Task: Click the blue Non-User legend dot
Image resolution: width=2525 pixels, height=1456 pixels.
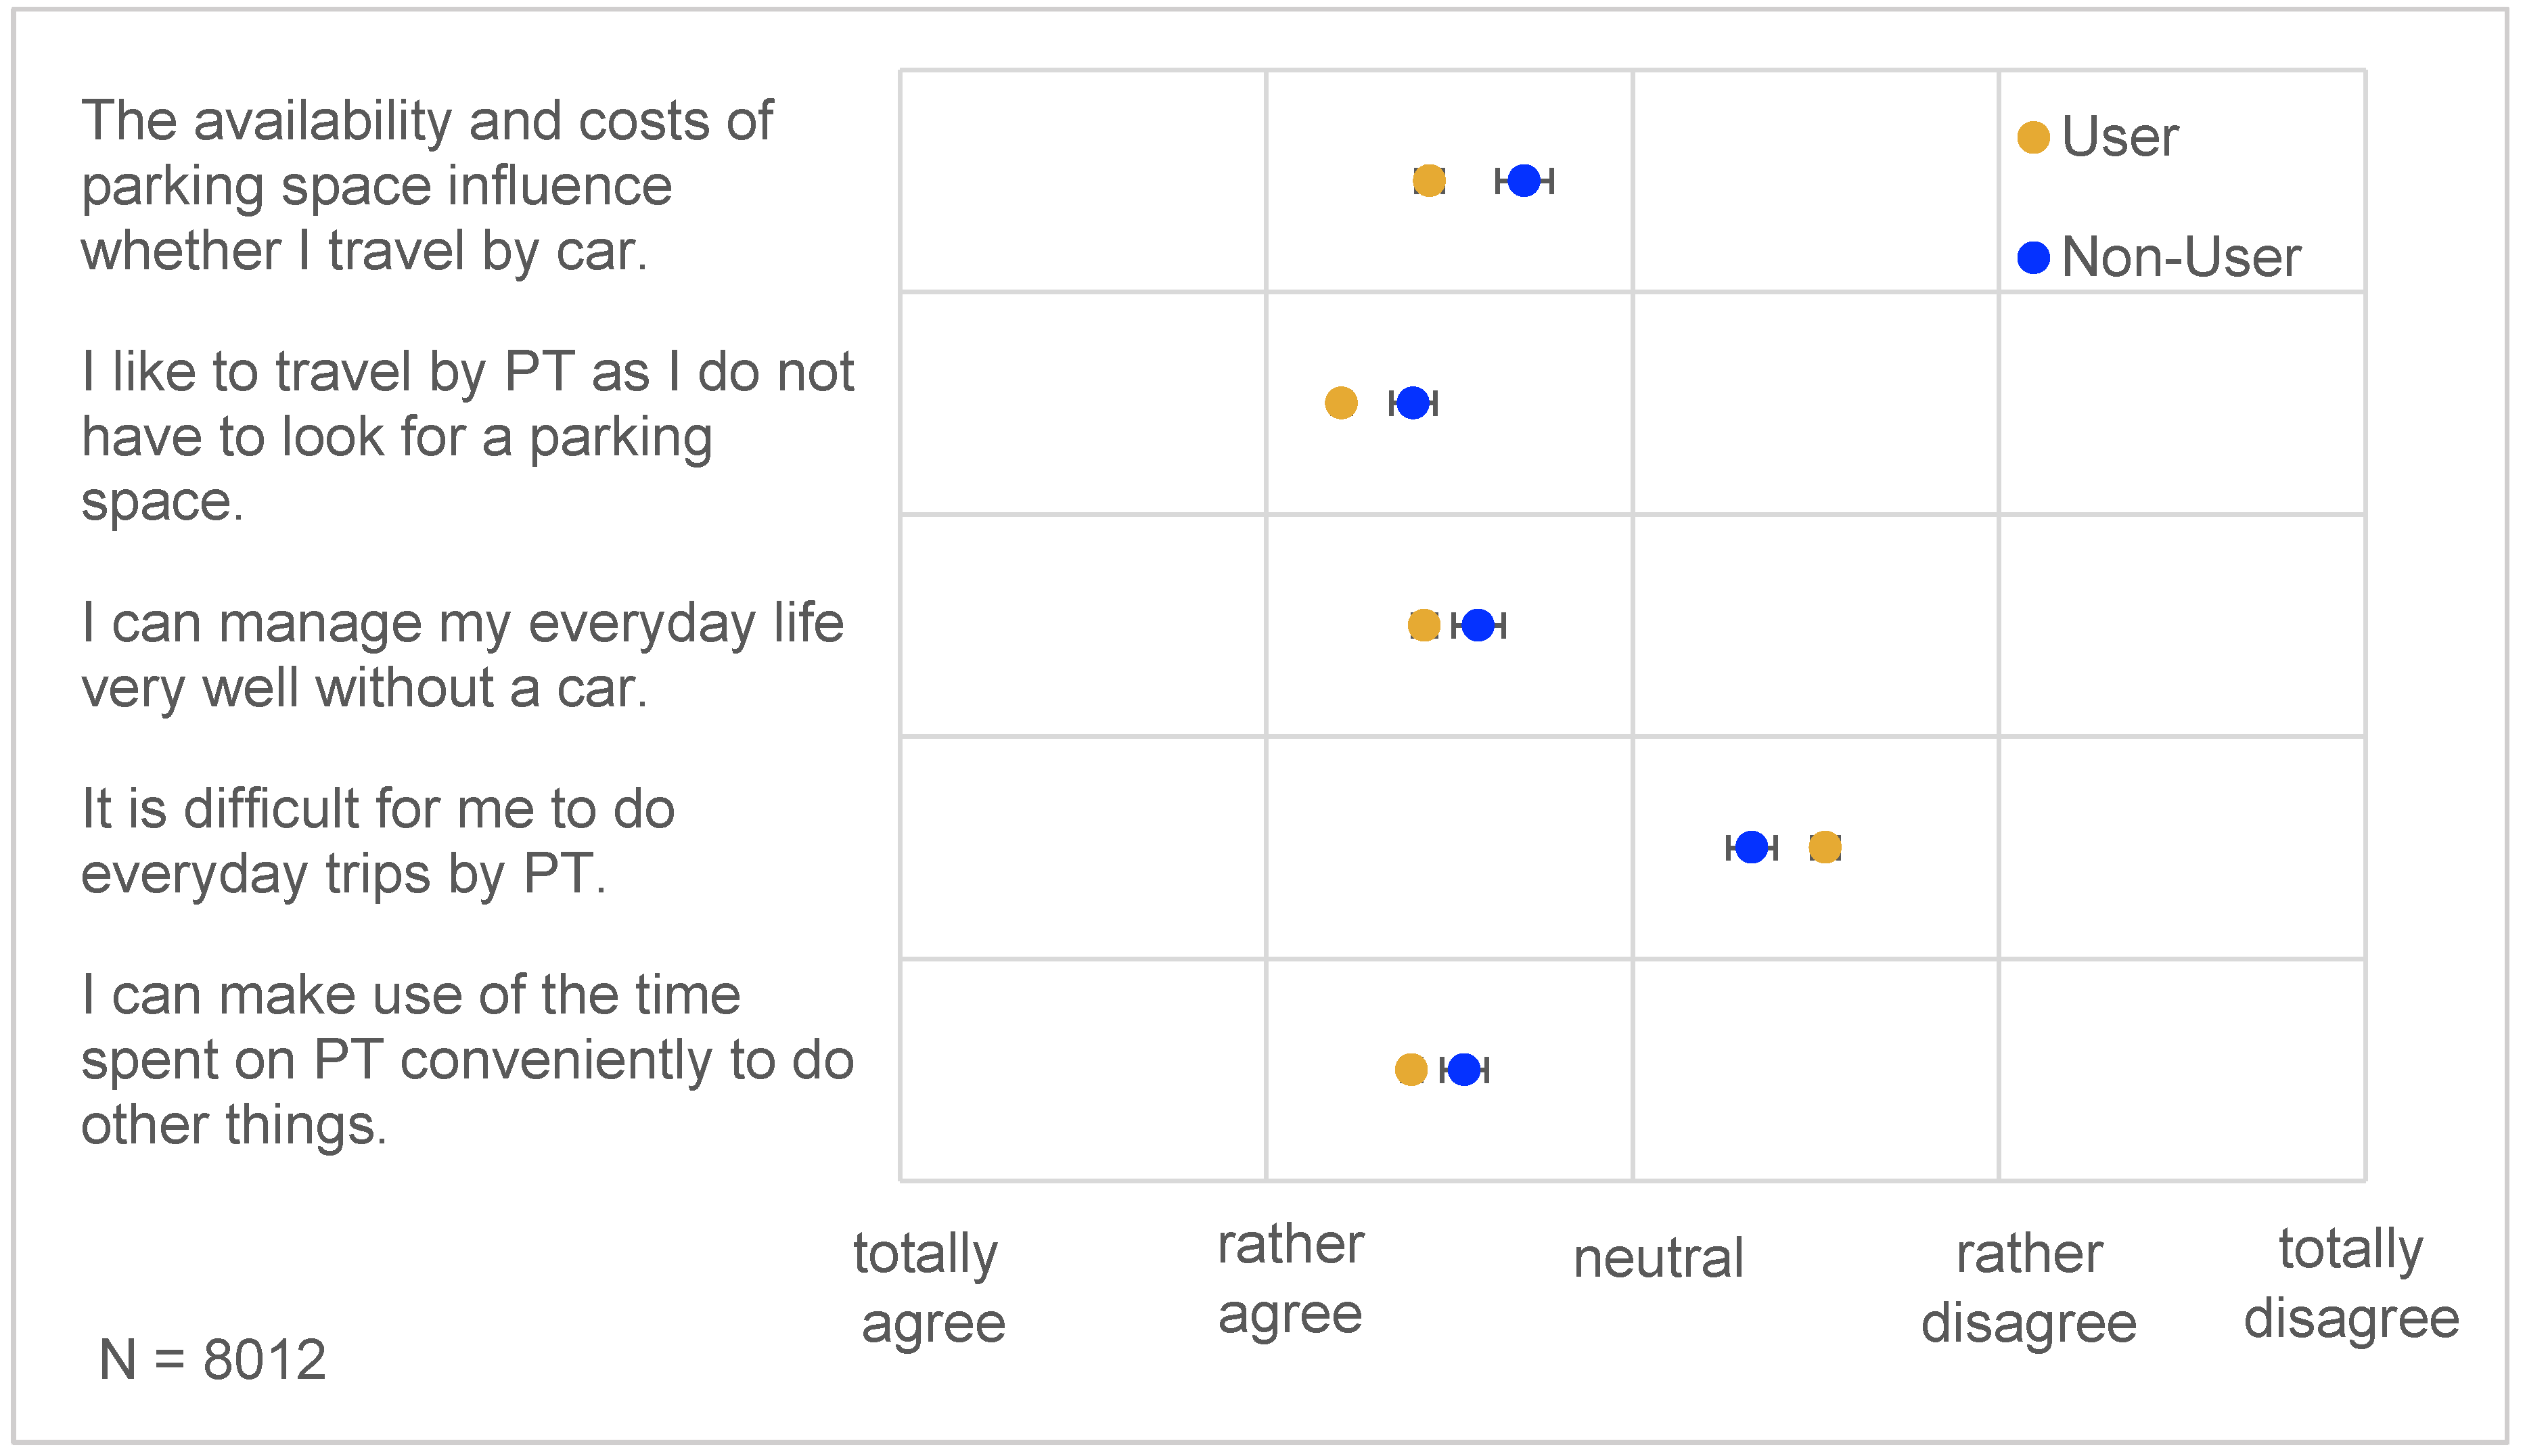Action: (x=2033, y=258)
